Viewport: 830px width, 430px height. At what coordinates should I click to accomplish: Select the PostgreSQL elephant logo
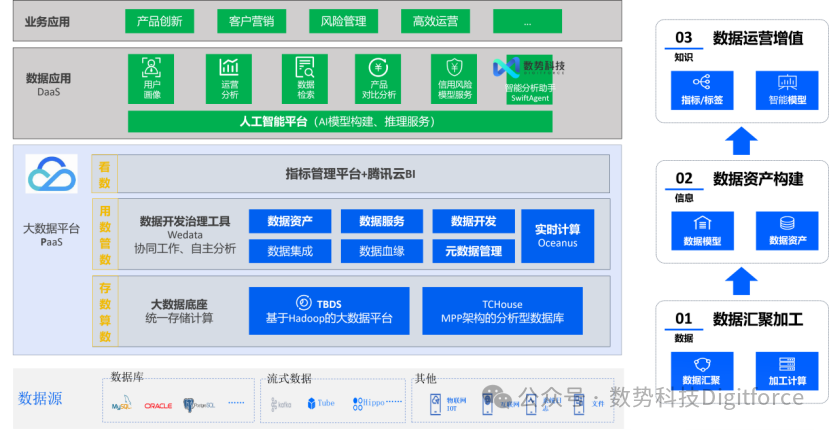(199, 405)
